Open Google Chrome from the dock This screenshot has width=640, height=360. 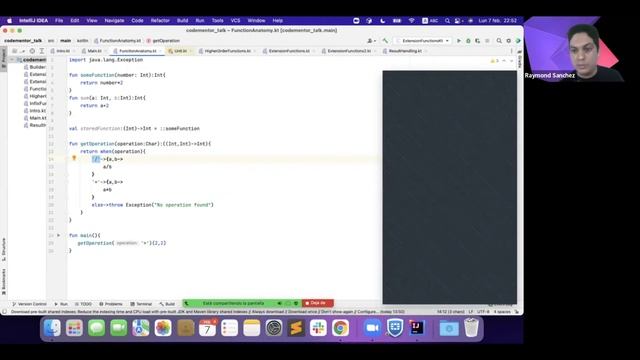coord(340,328)
